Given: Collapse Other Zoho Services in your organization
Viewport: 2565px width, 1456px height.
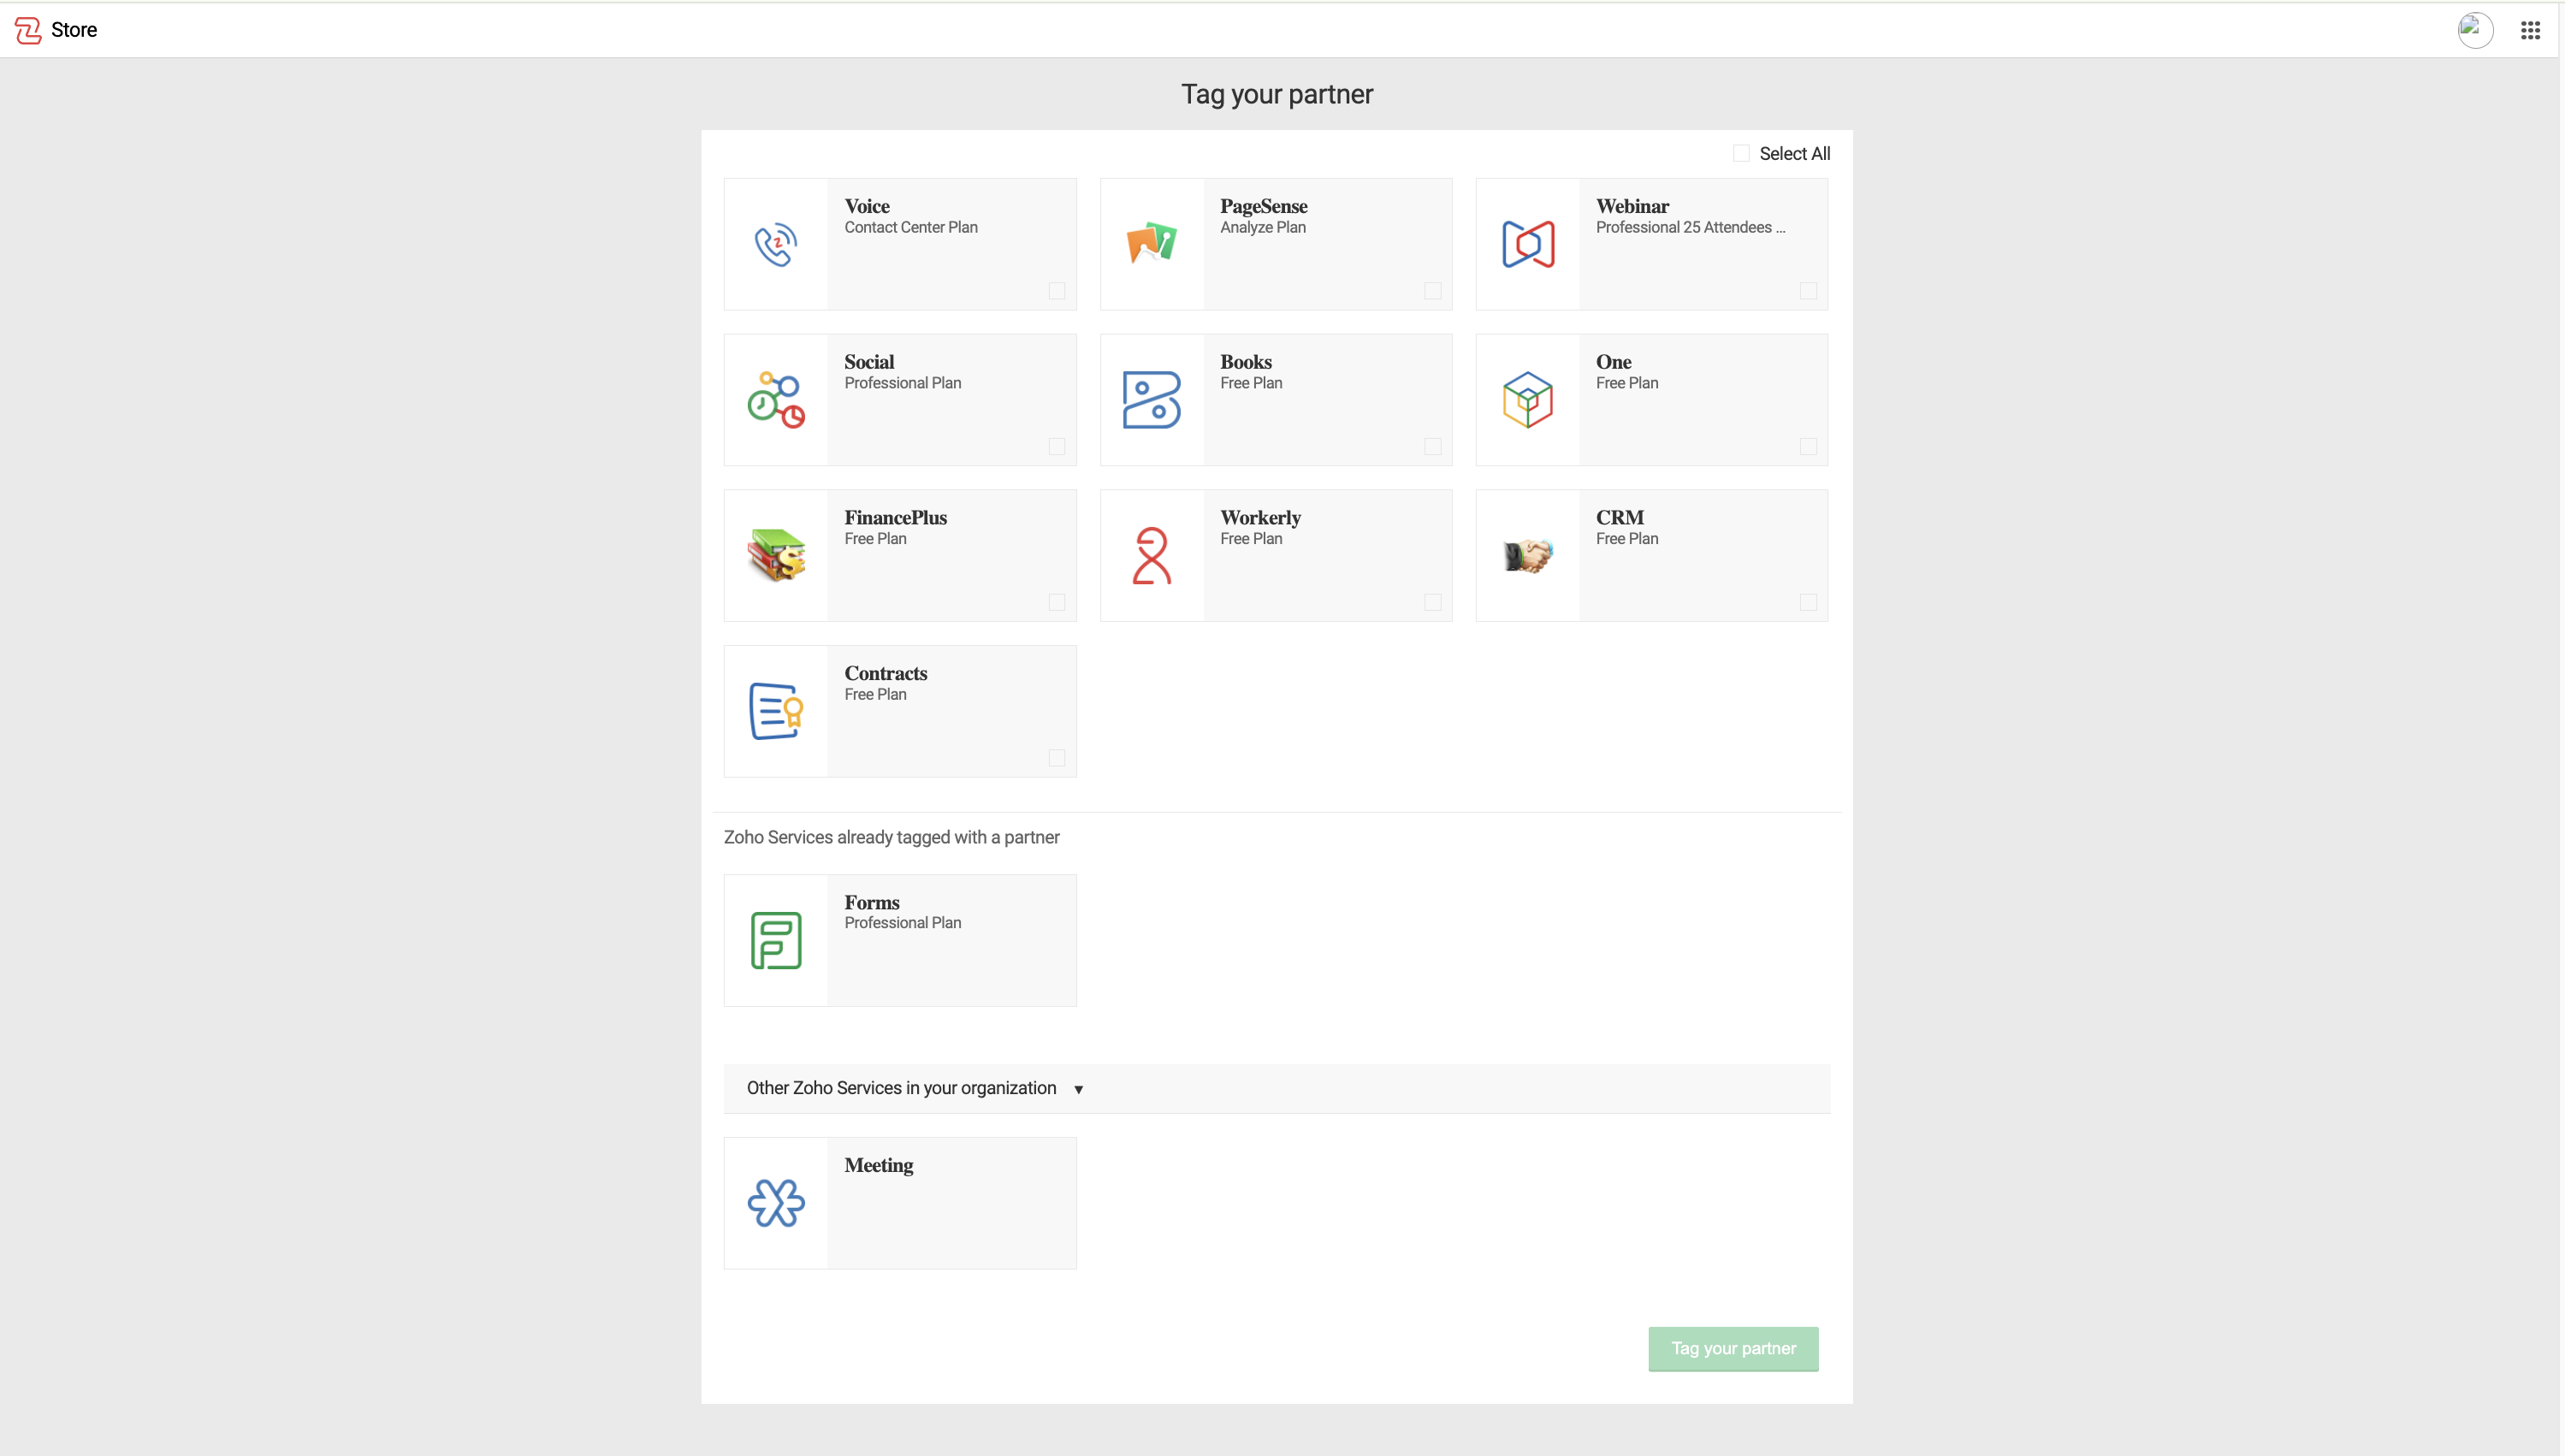Looking at the screenshot, I should (x=901, y=1088).
